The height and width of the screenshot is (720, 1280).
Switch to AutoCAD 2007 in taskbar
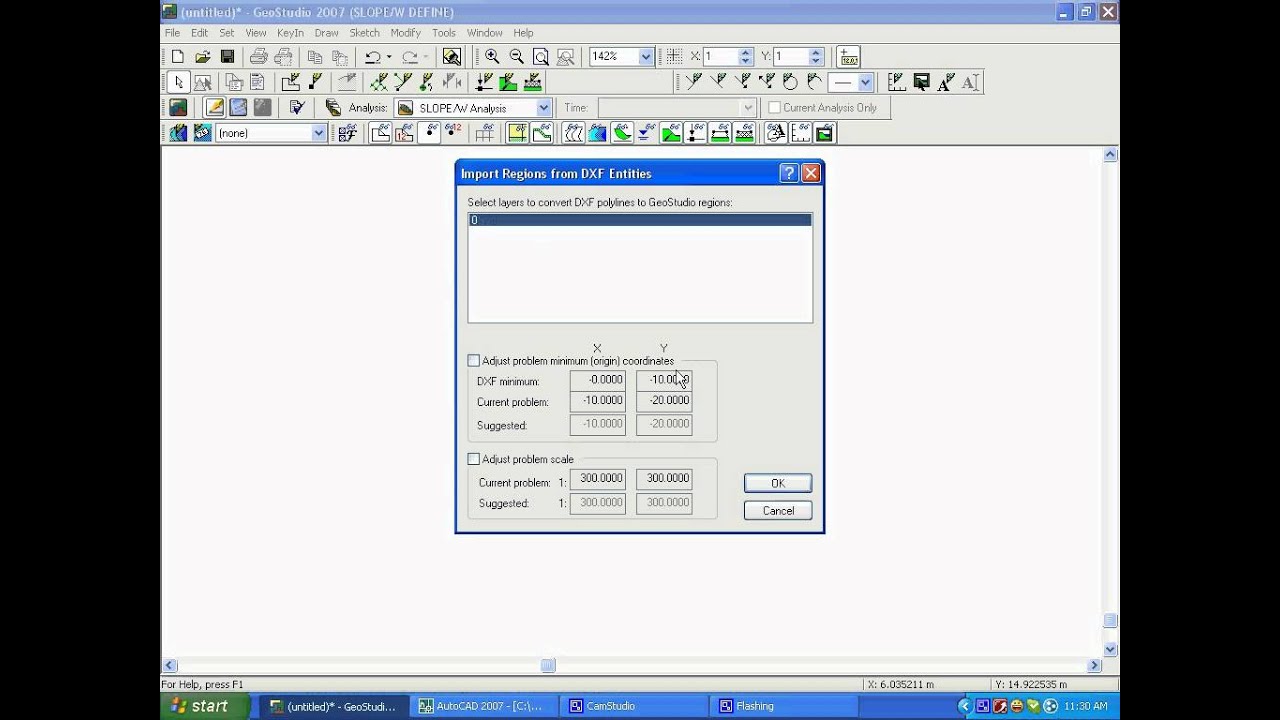[481, 706]
